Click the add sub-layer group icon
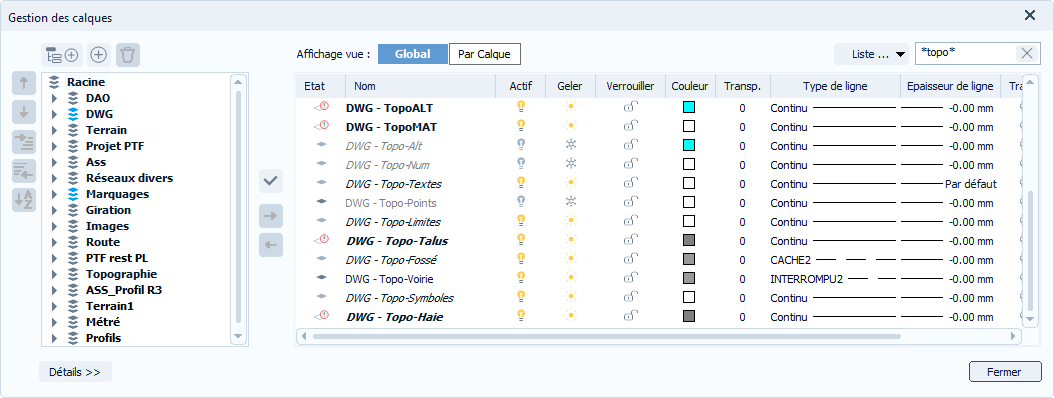 (62, 55)
